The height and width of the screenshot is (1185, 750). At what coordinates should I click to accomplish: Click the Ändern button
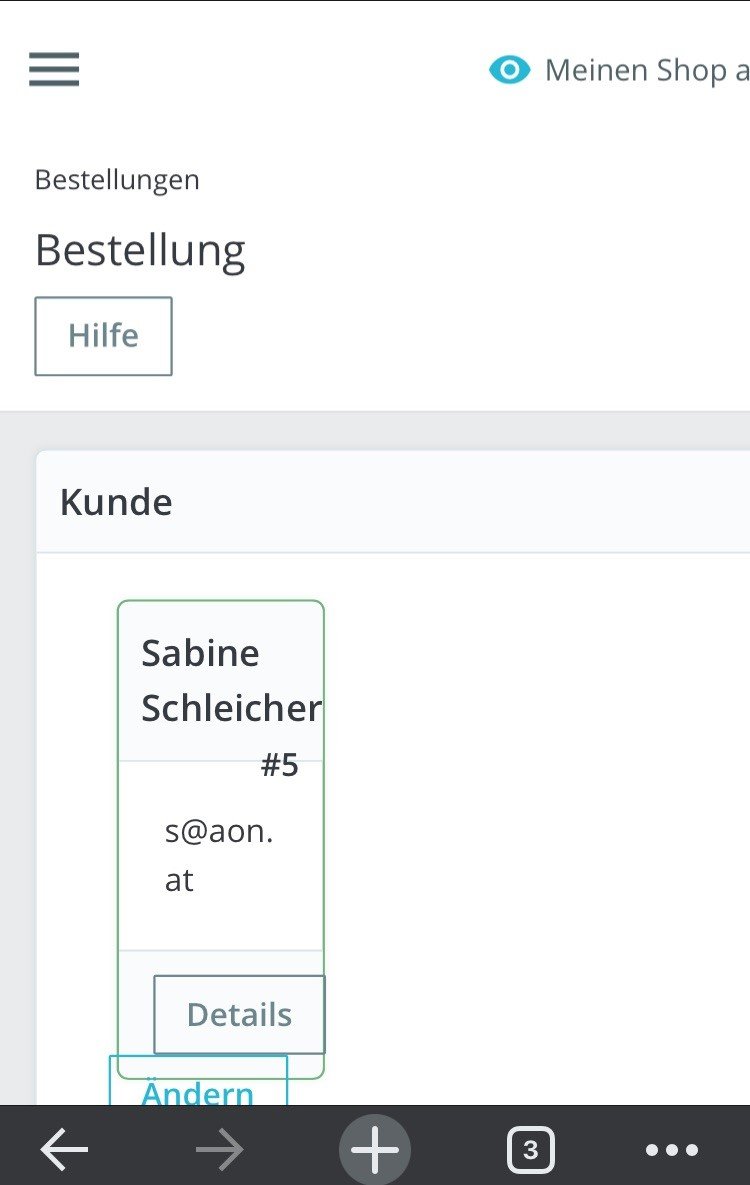tap(198, 1088)
